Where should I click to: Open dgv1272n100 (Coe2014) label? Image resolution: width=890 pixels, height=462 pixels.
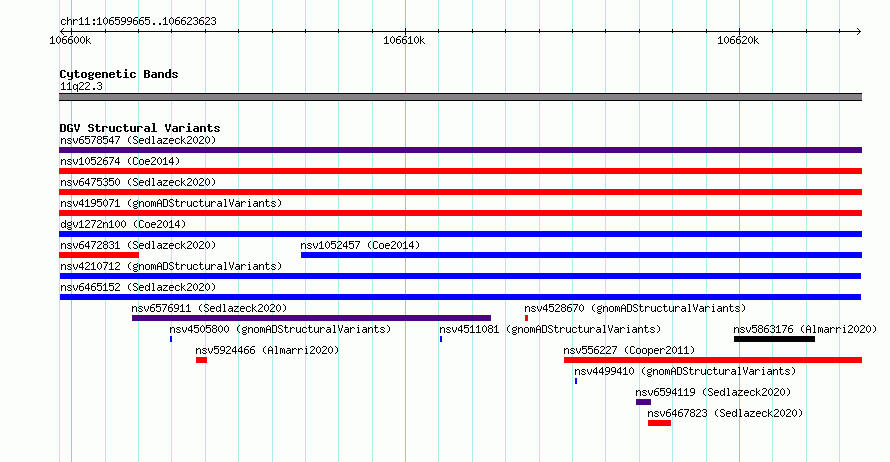[123, 224]
